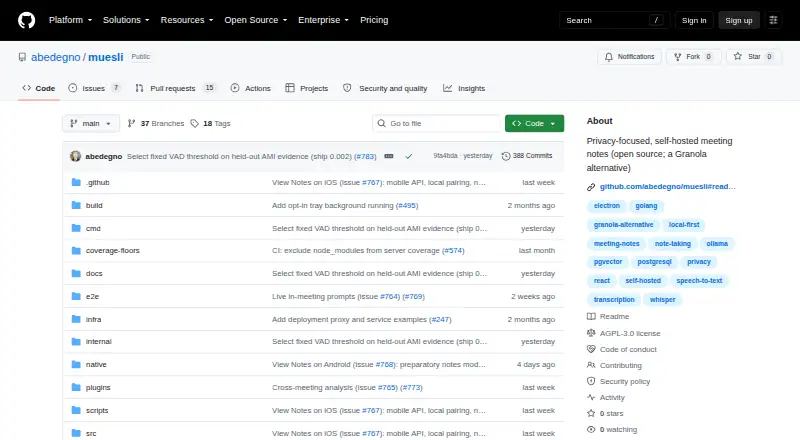The height and width of the screenshot is (440, 800).
Task: Expand commit message ellipsis icon
Action: click(389, 156)
